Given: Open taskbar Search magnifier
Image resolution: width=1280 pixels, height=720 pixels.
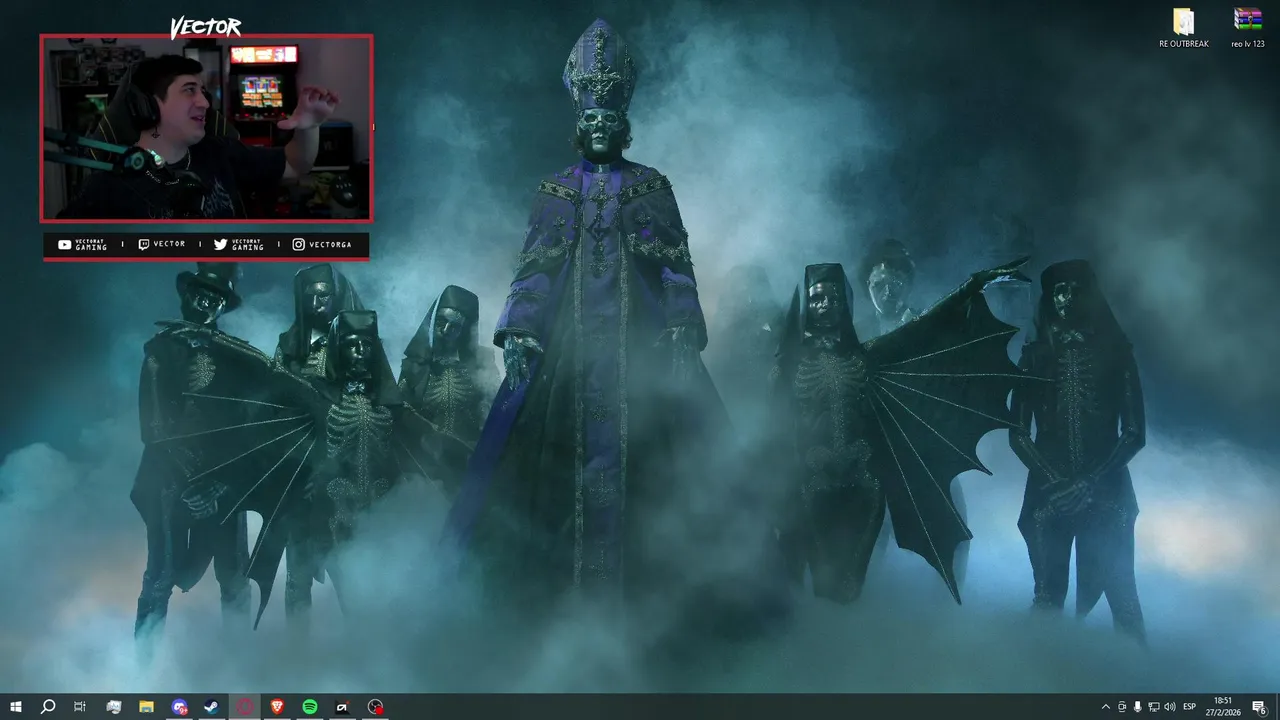Looking at the screenshot, I should [47, 707].
